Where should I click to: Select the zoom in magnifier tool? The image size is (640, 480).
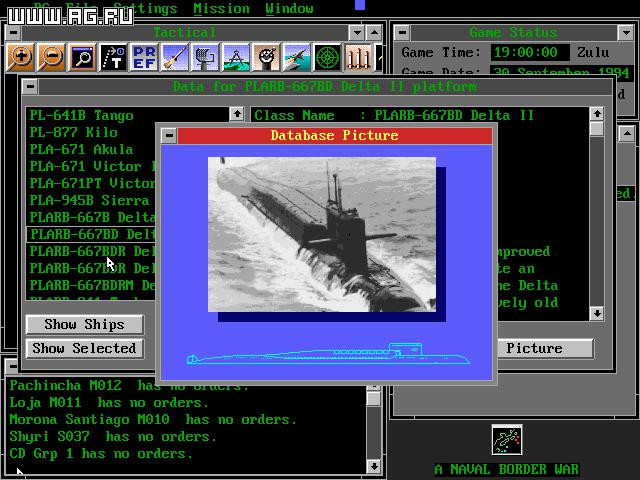[x=20, y=57]
